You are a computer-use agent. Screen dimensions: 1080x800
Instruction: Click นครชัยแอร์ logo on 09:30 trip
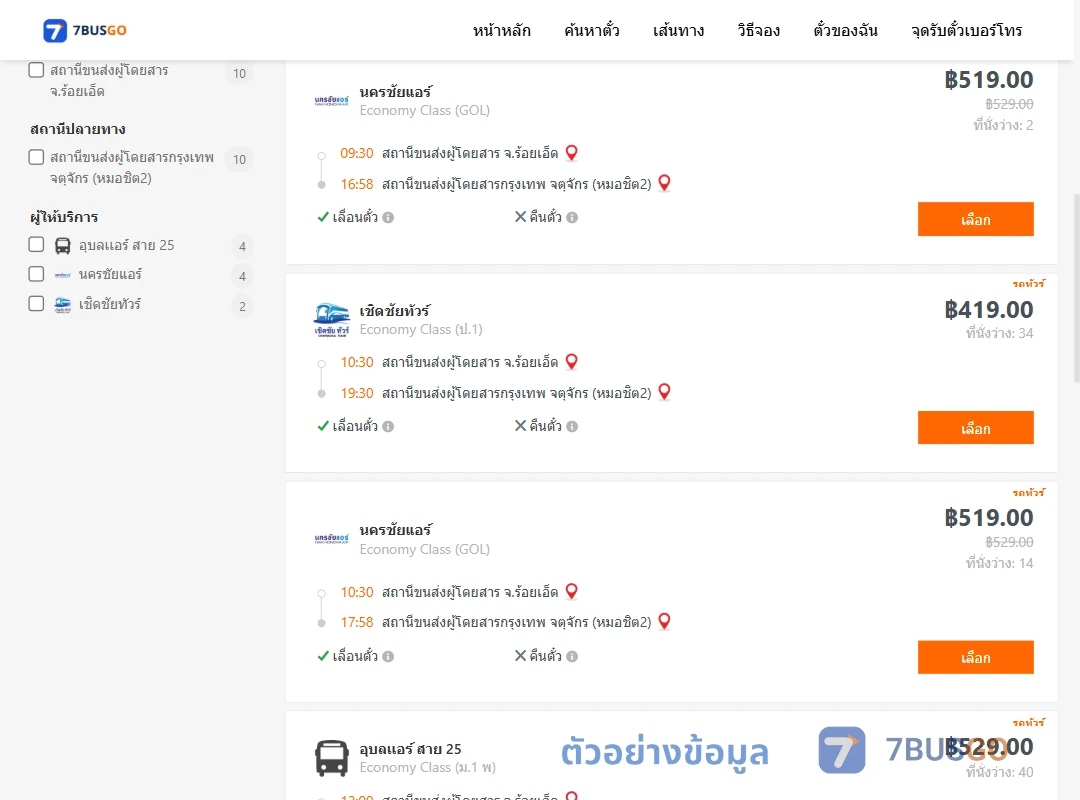331,101
